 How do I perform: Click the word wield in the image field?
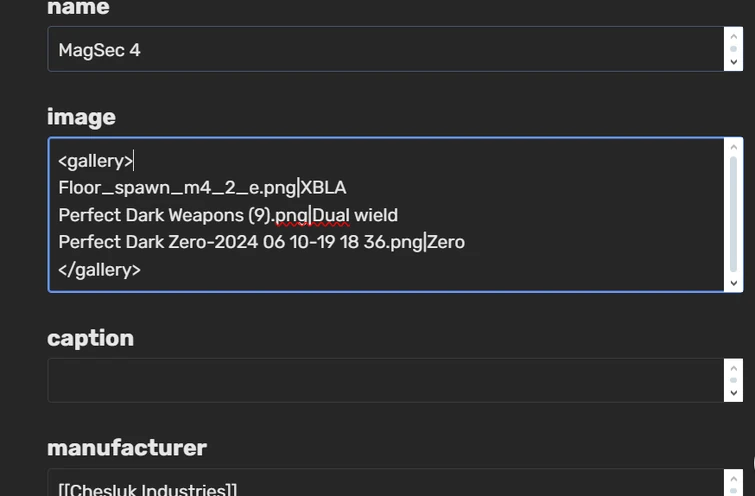[x=376, y=215]
